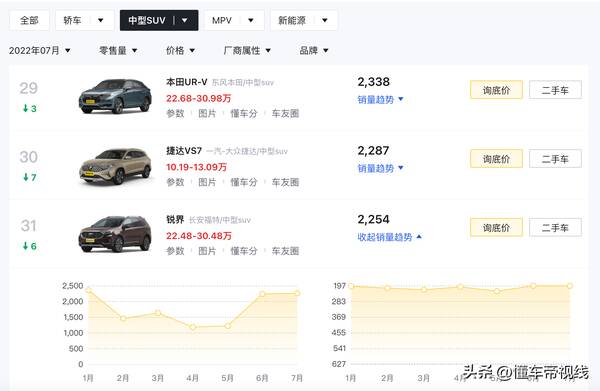Image resolution: width=600 pixels, height=391 pixels.
Task: Click the rank drop indicator 3
Action: pos(29,109)
